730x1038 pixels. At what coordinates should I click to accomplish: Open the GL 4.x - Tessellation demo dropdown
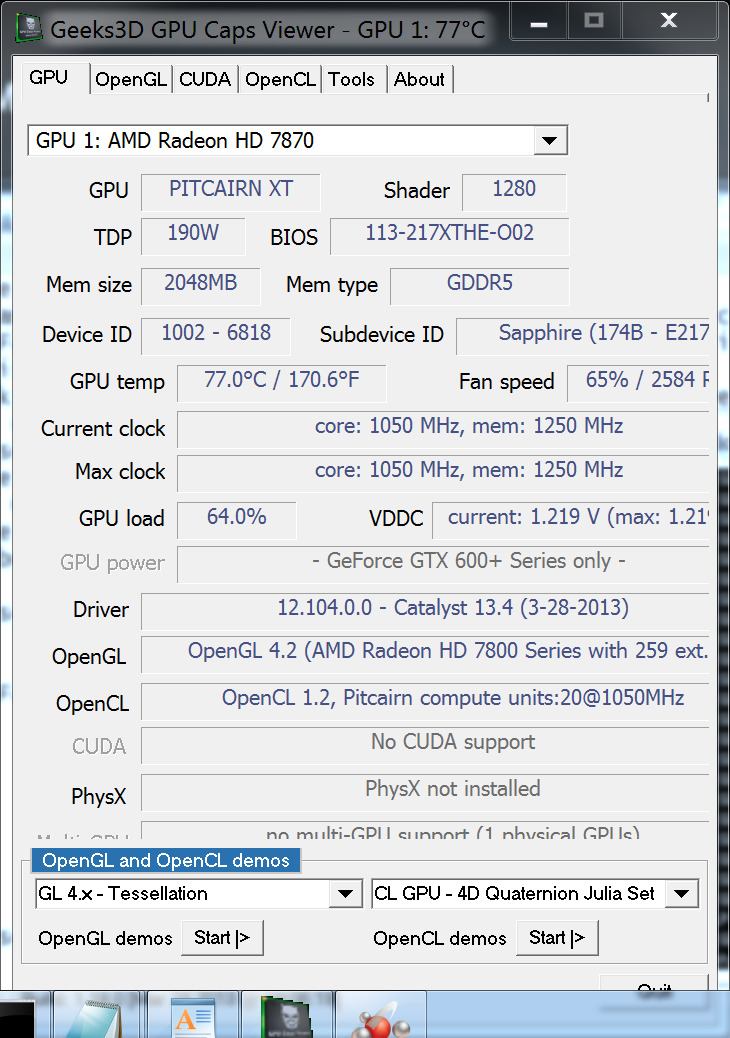click(x=345, y=894)
